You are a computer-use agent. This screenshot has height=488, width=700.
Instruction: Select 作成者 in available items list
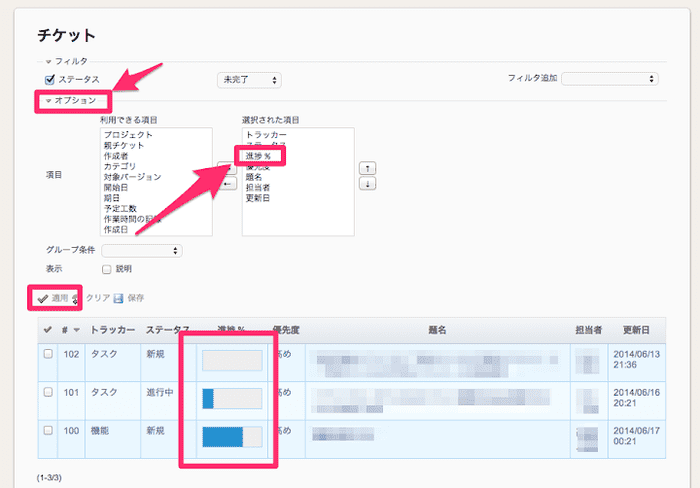[116, 156]
